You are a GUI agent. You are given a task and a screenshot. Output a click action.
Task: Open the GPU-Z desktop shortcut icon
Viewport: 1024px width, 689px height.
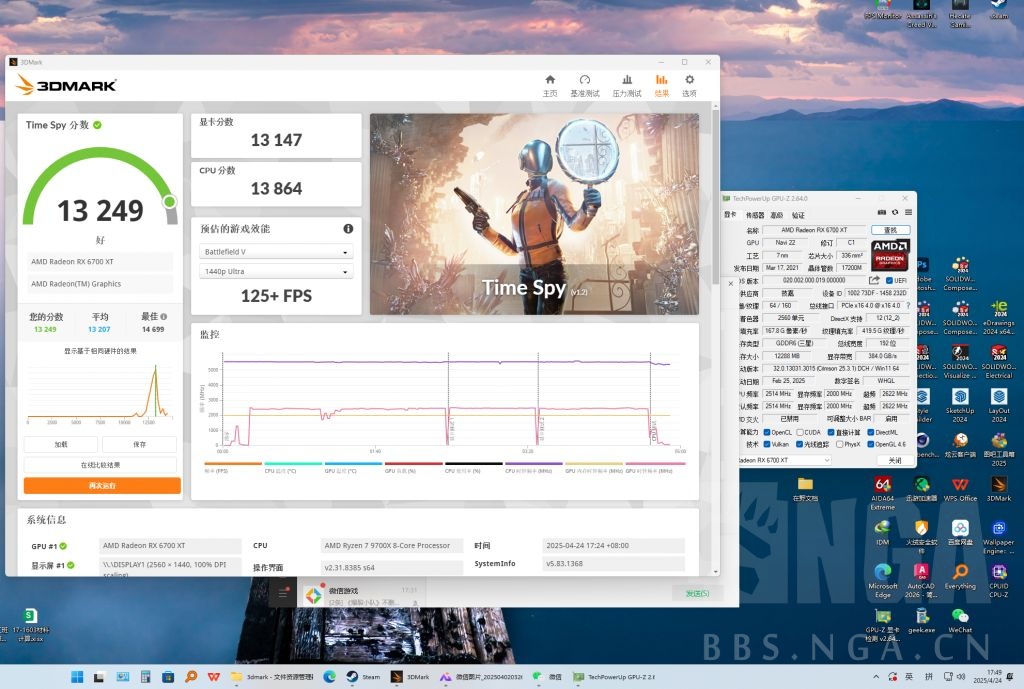pos(883,624)
